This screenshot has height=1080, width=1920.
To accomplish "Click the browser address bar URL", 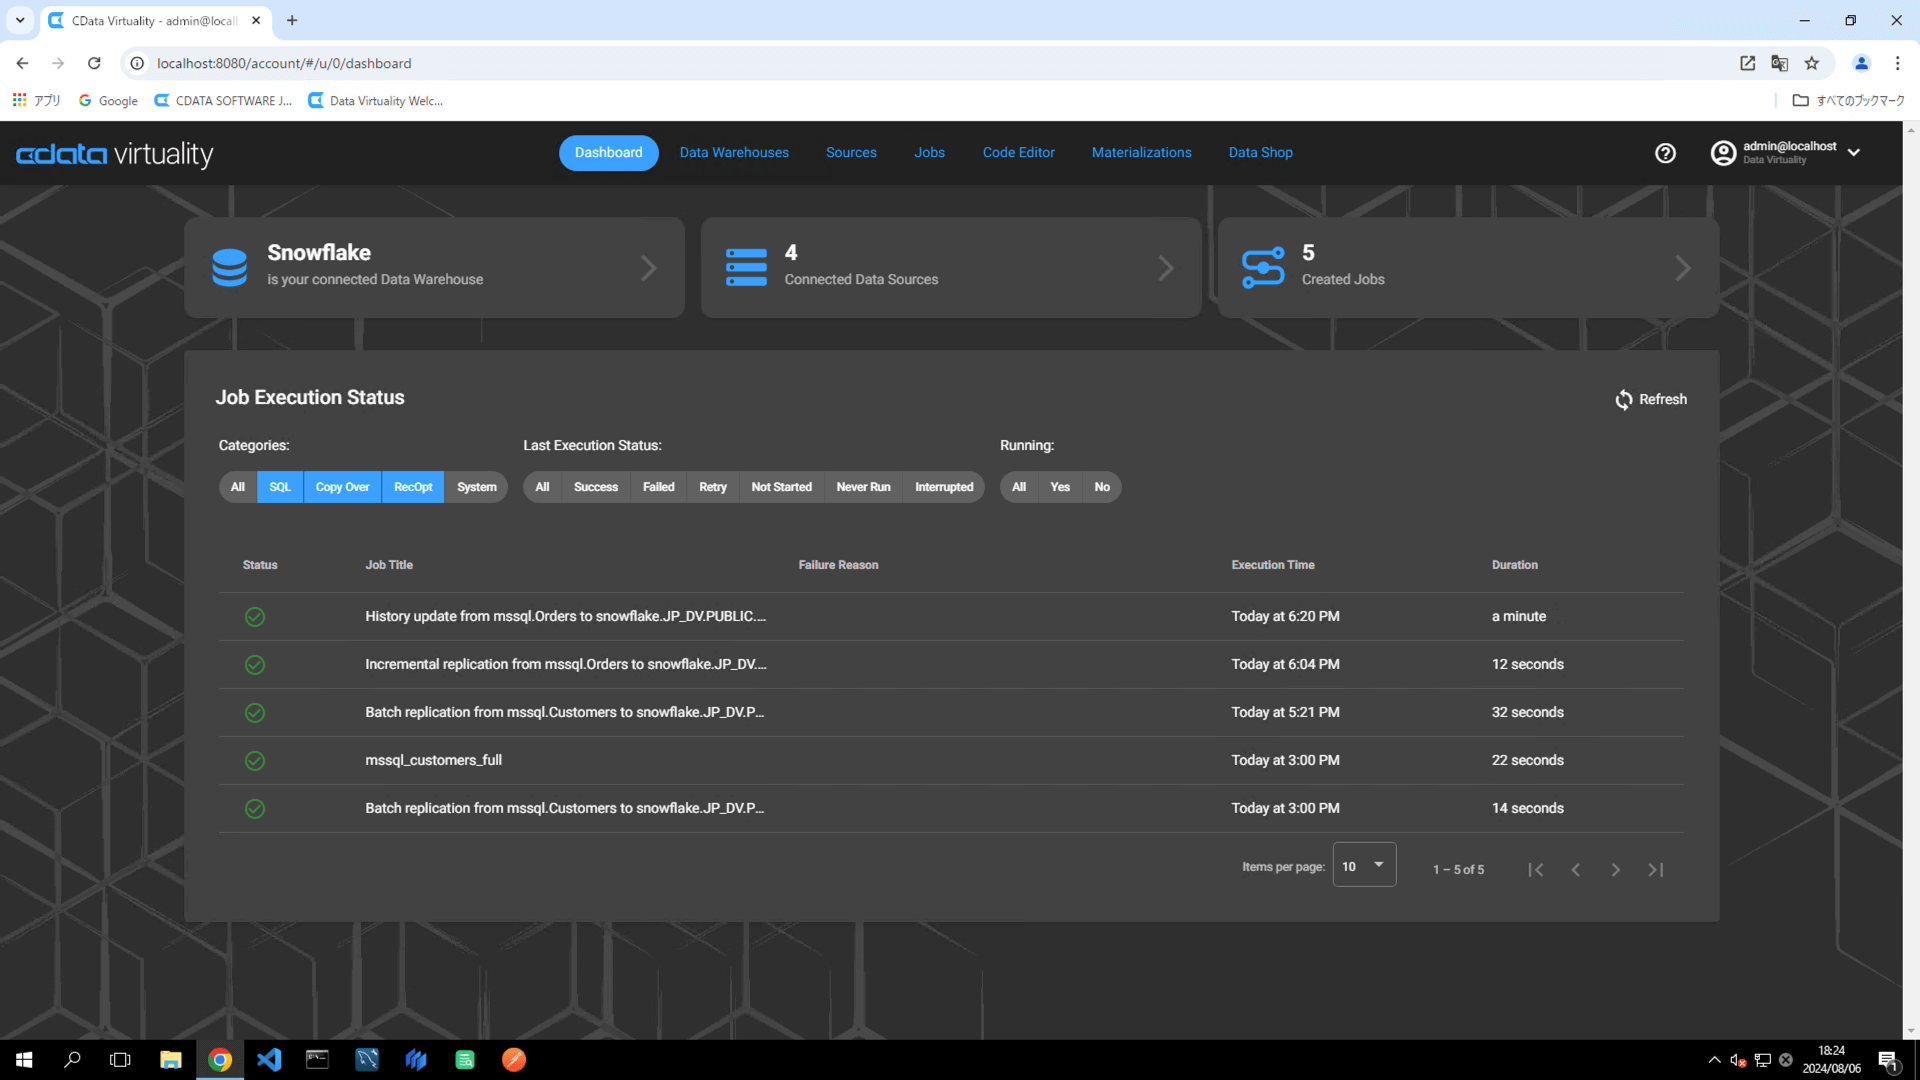I will (284, 63).
